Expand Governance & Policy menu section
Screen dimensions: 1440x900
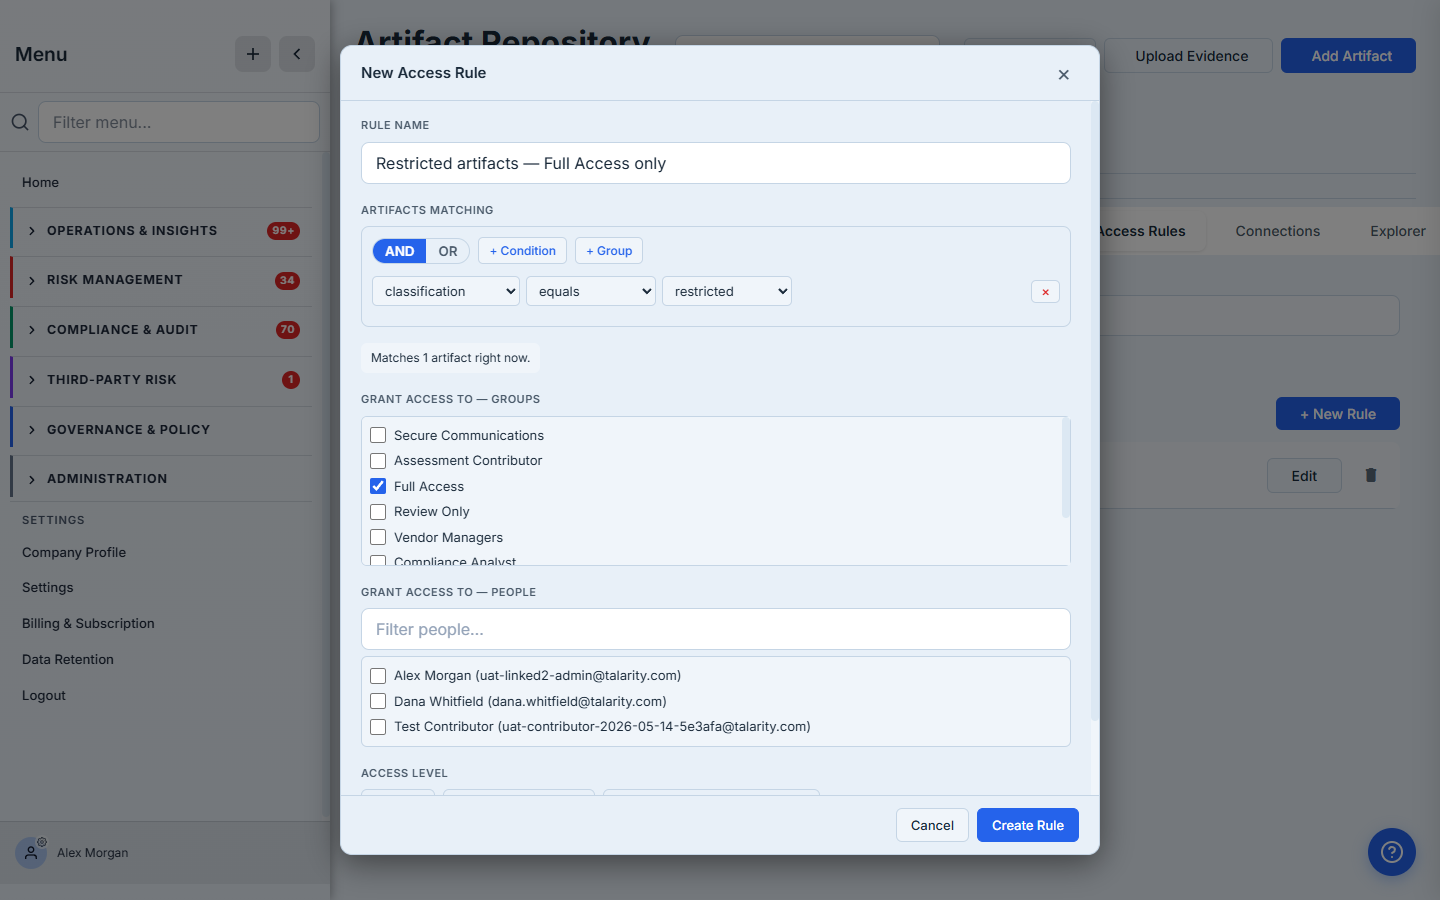(x=161, y=430)
